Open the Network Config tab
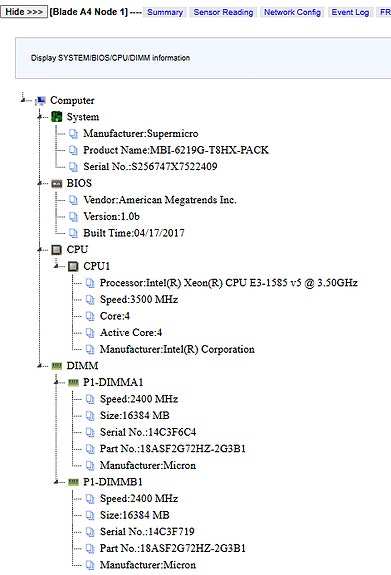 coord(292,12)
